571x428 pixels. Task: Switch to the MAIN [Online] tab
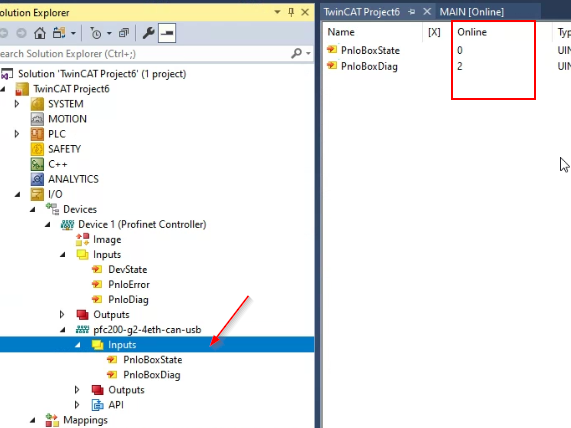(x=472, y=12)
